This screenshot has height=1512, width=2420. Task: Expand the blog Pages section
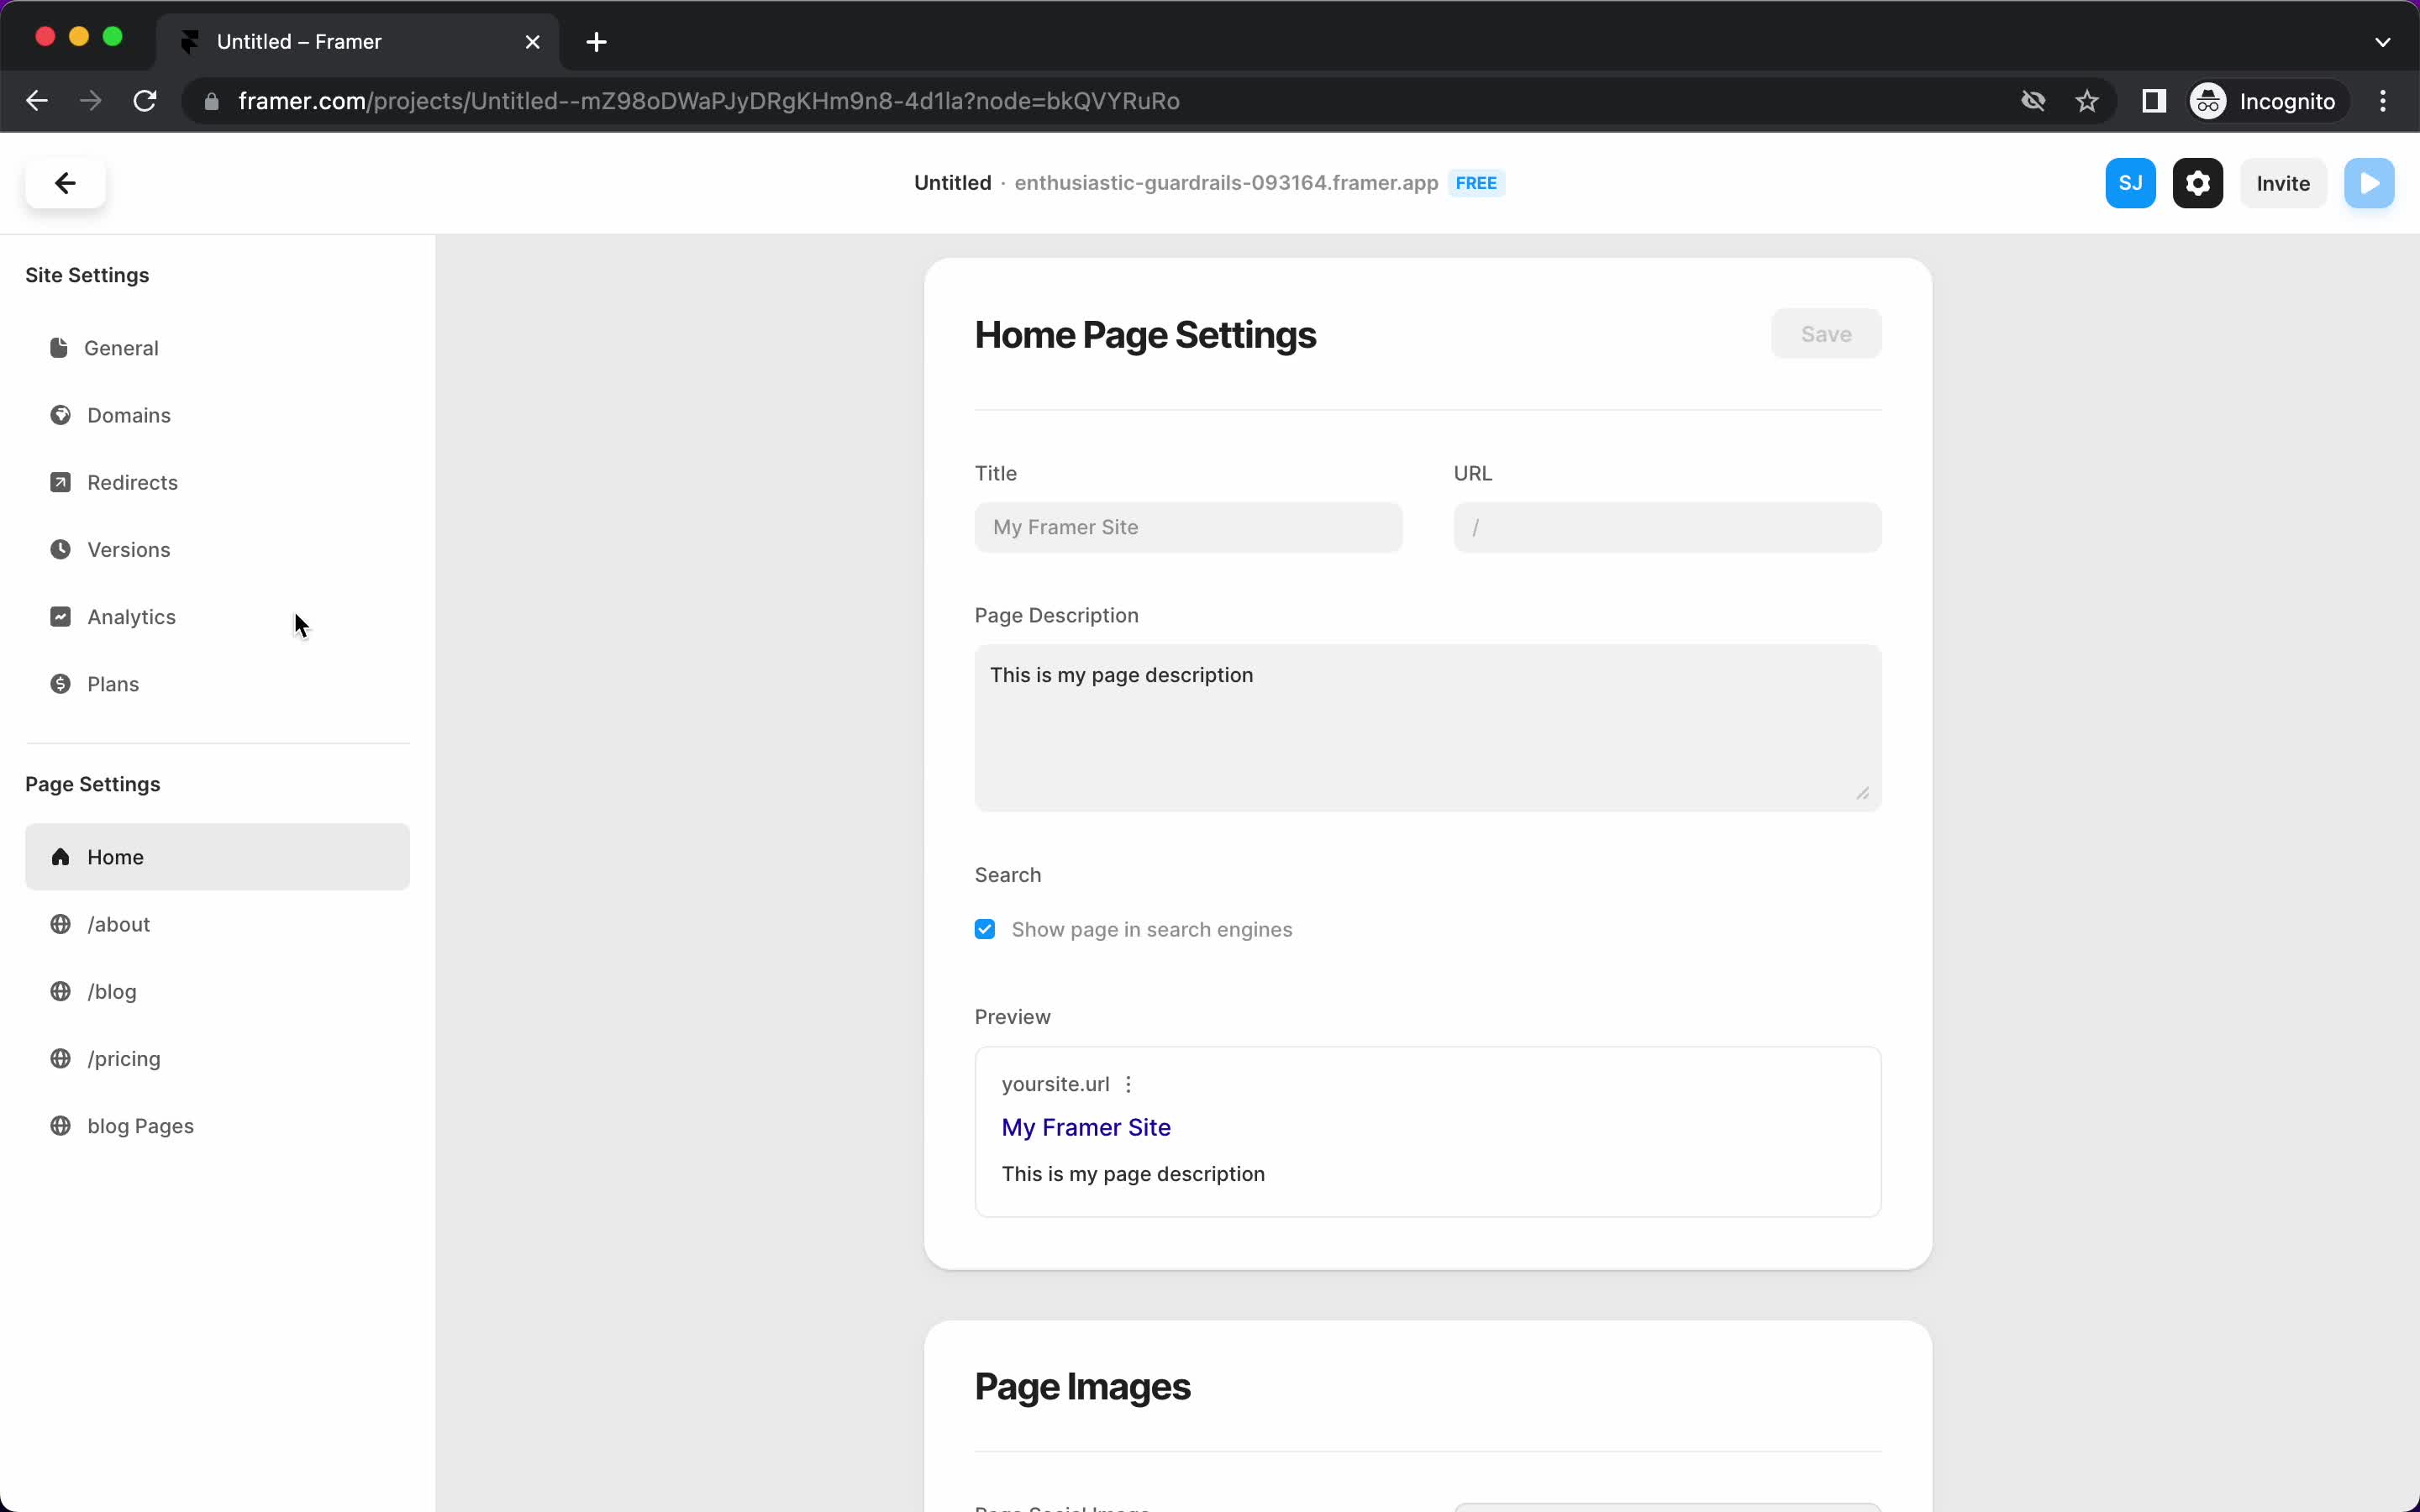tap(139, 1126)
